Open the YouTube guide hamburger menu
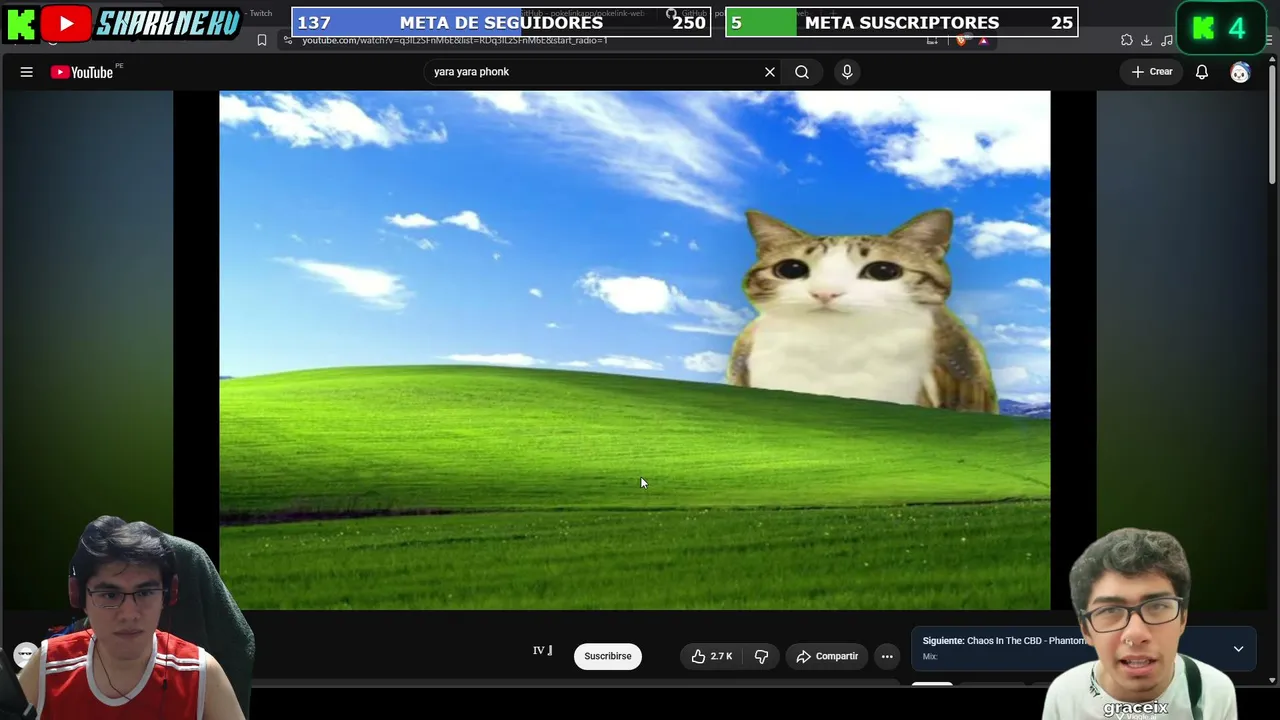1280x720 pixels. pyautogui.click(x=27, y=72)
